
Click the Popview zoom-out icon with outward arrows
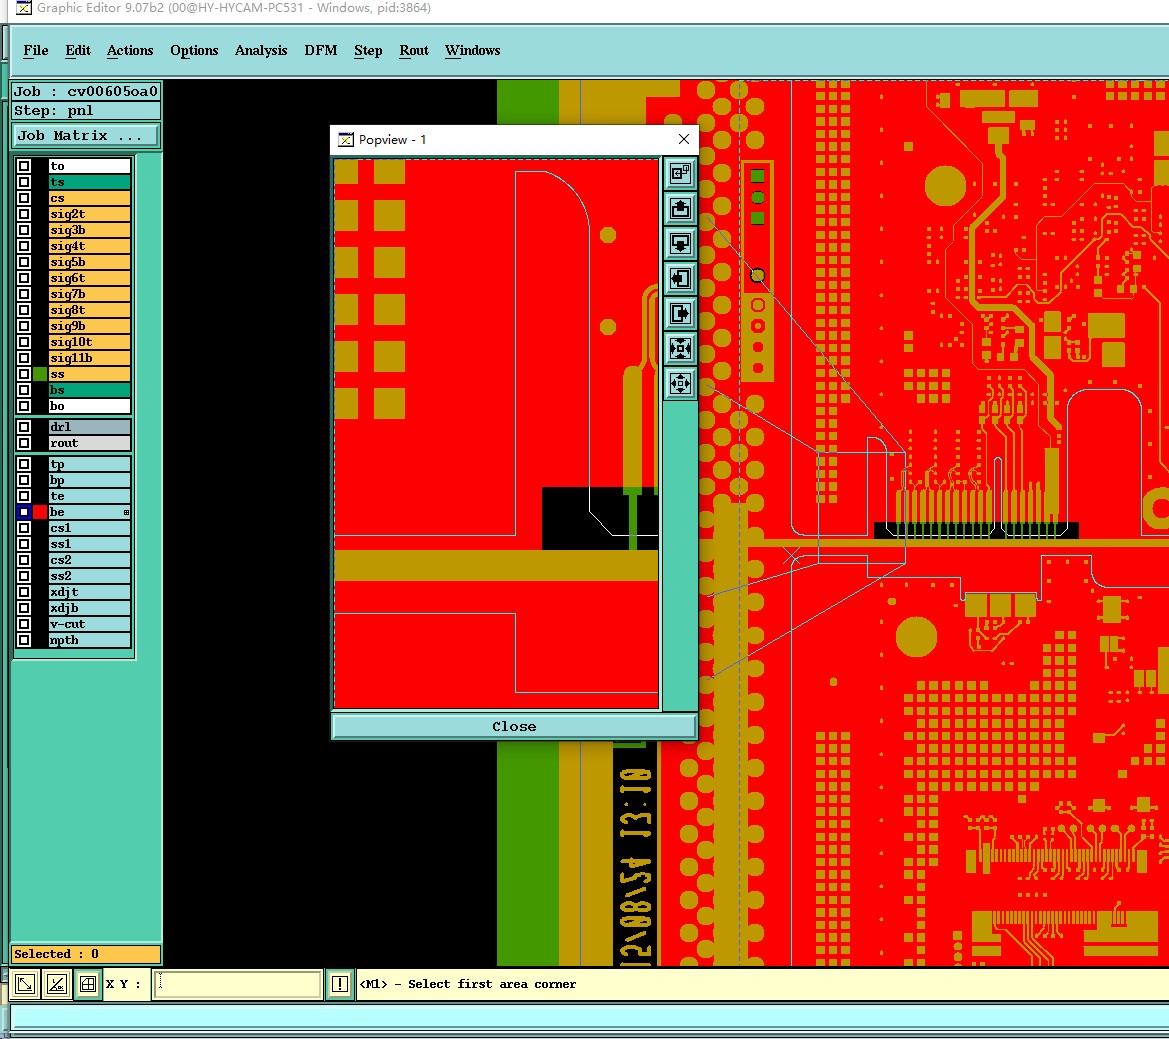[x=680, y=384]
